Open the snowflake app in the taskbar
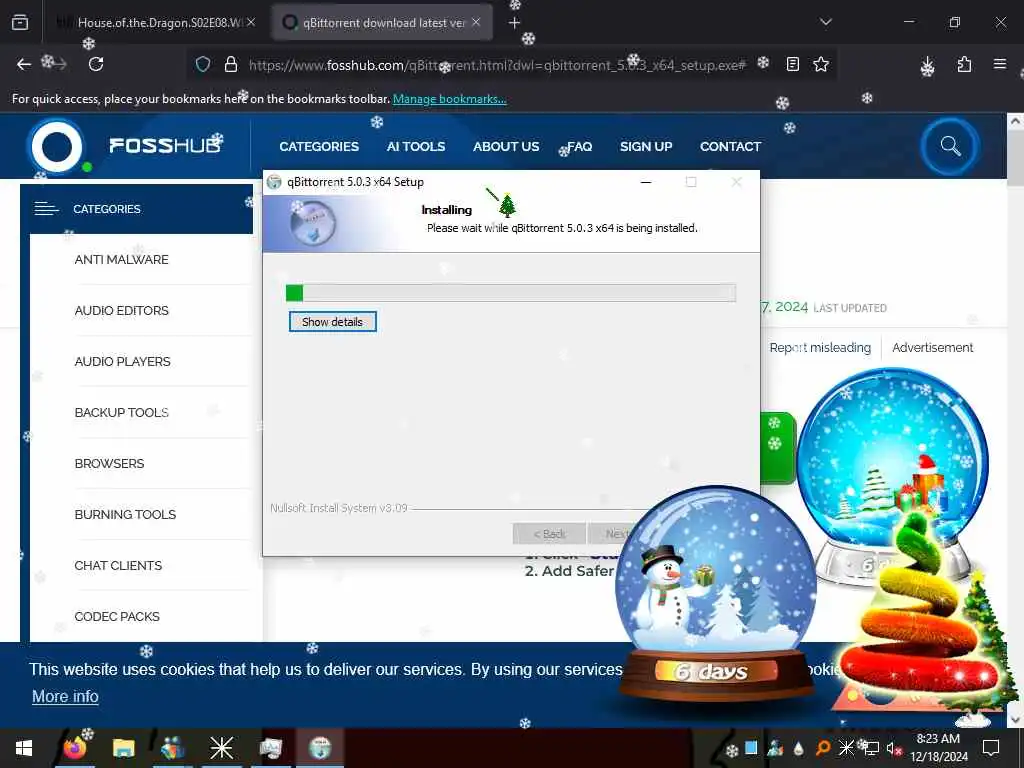Screen dimensions: 1024x768 tap(221, 748)
